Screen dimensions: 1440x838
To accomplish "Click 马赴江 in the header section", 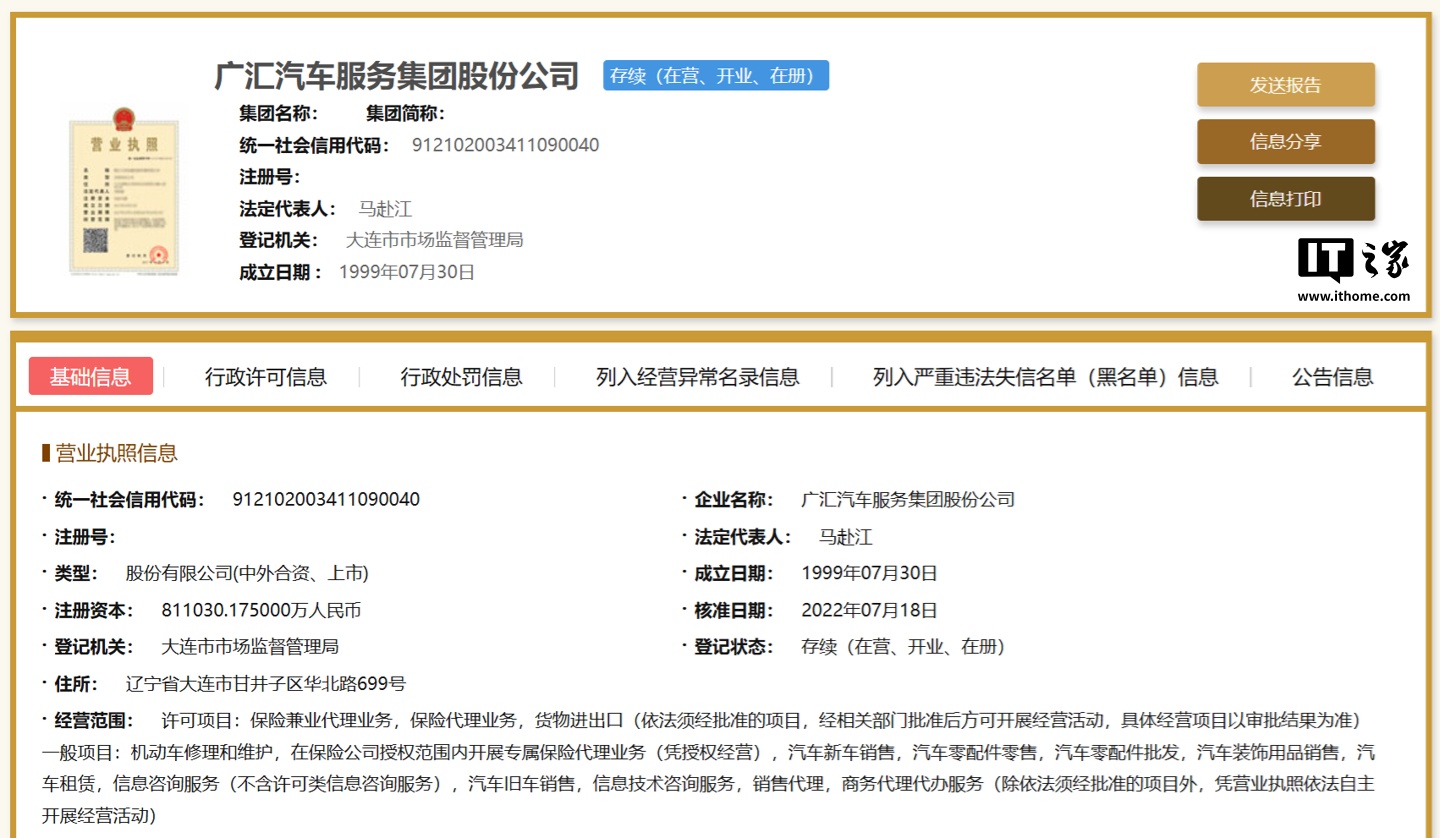I will (x=385, y=209).
